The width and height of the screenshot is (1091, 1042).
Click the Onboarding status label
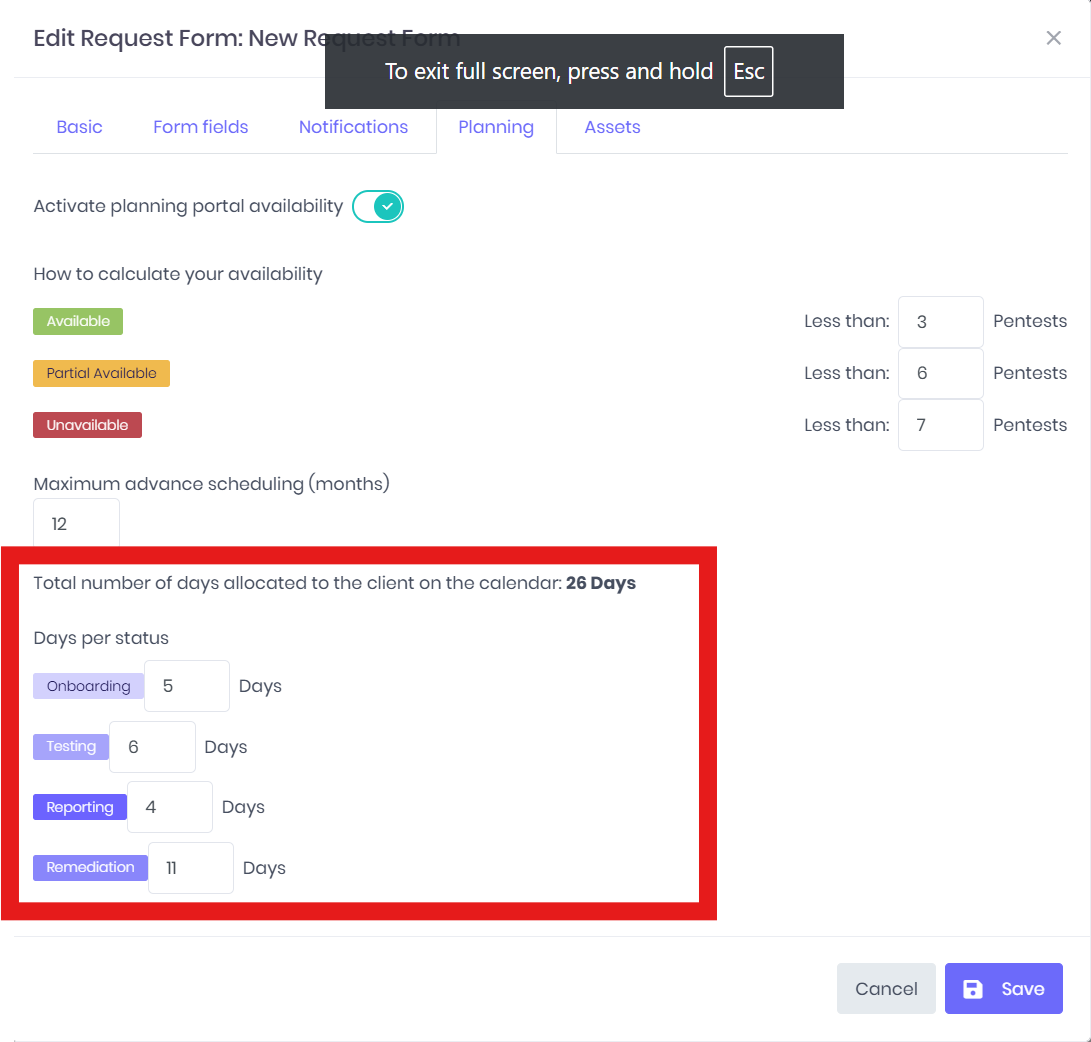coord(88,686)
